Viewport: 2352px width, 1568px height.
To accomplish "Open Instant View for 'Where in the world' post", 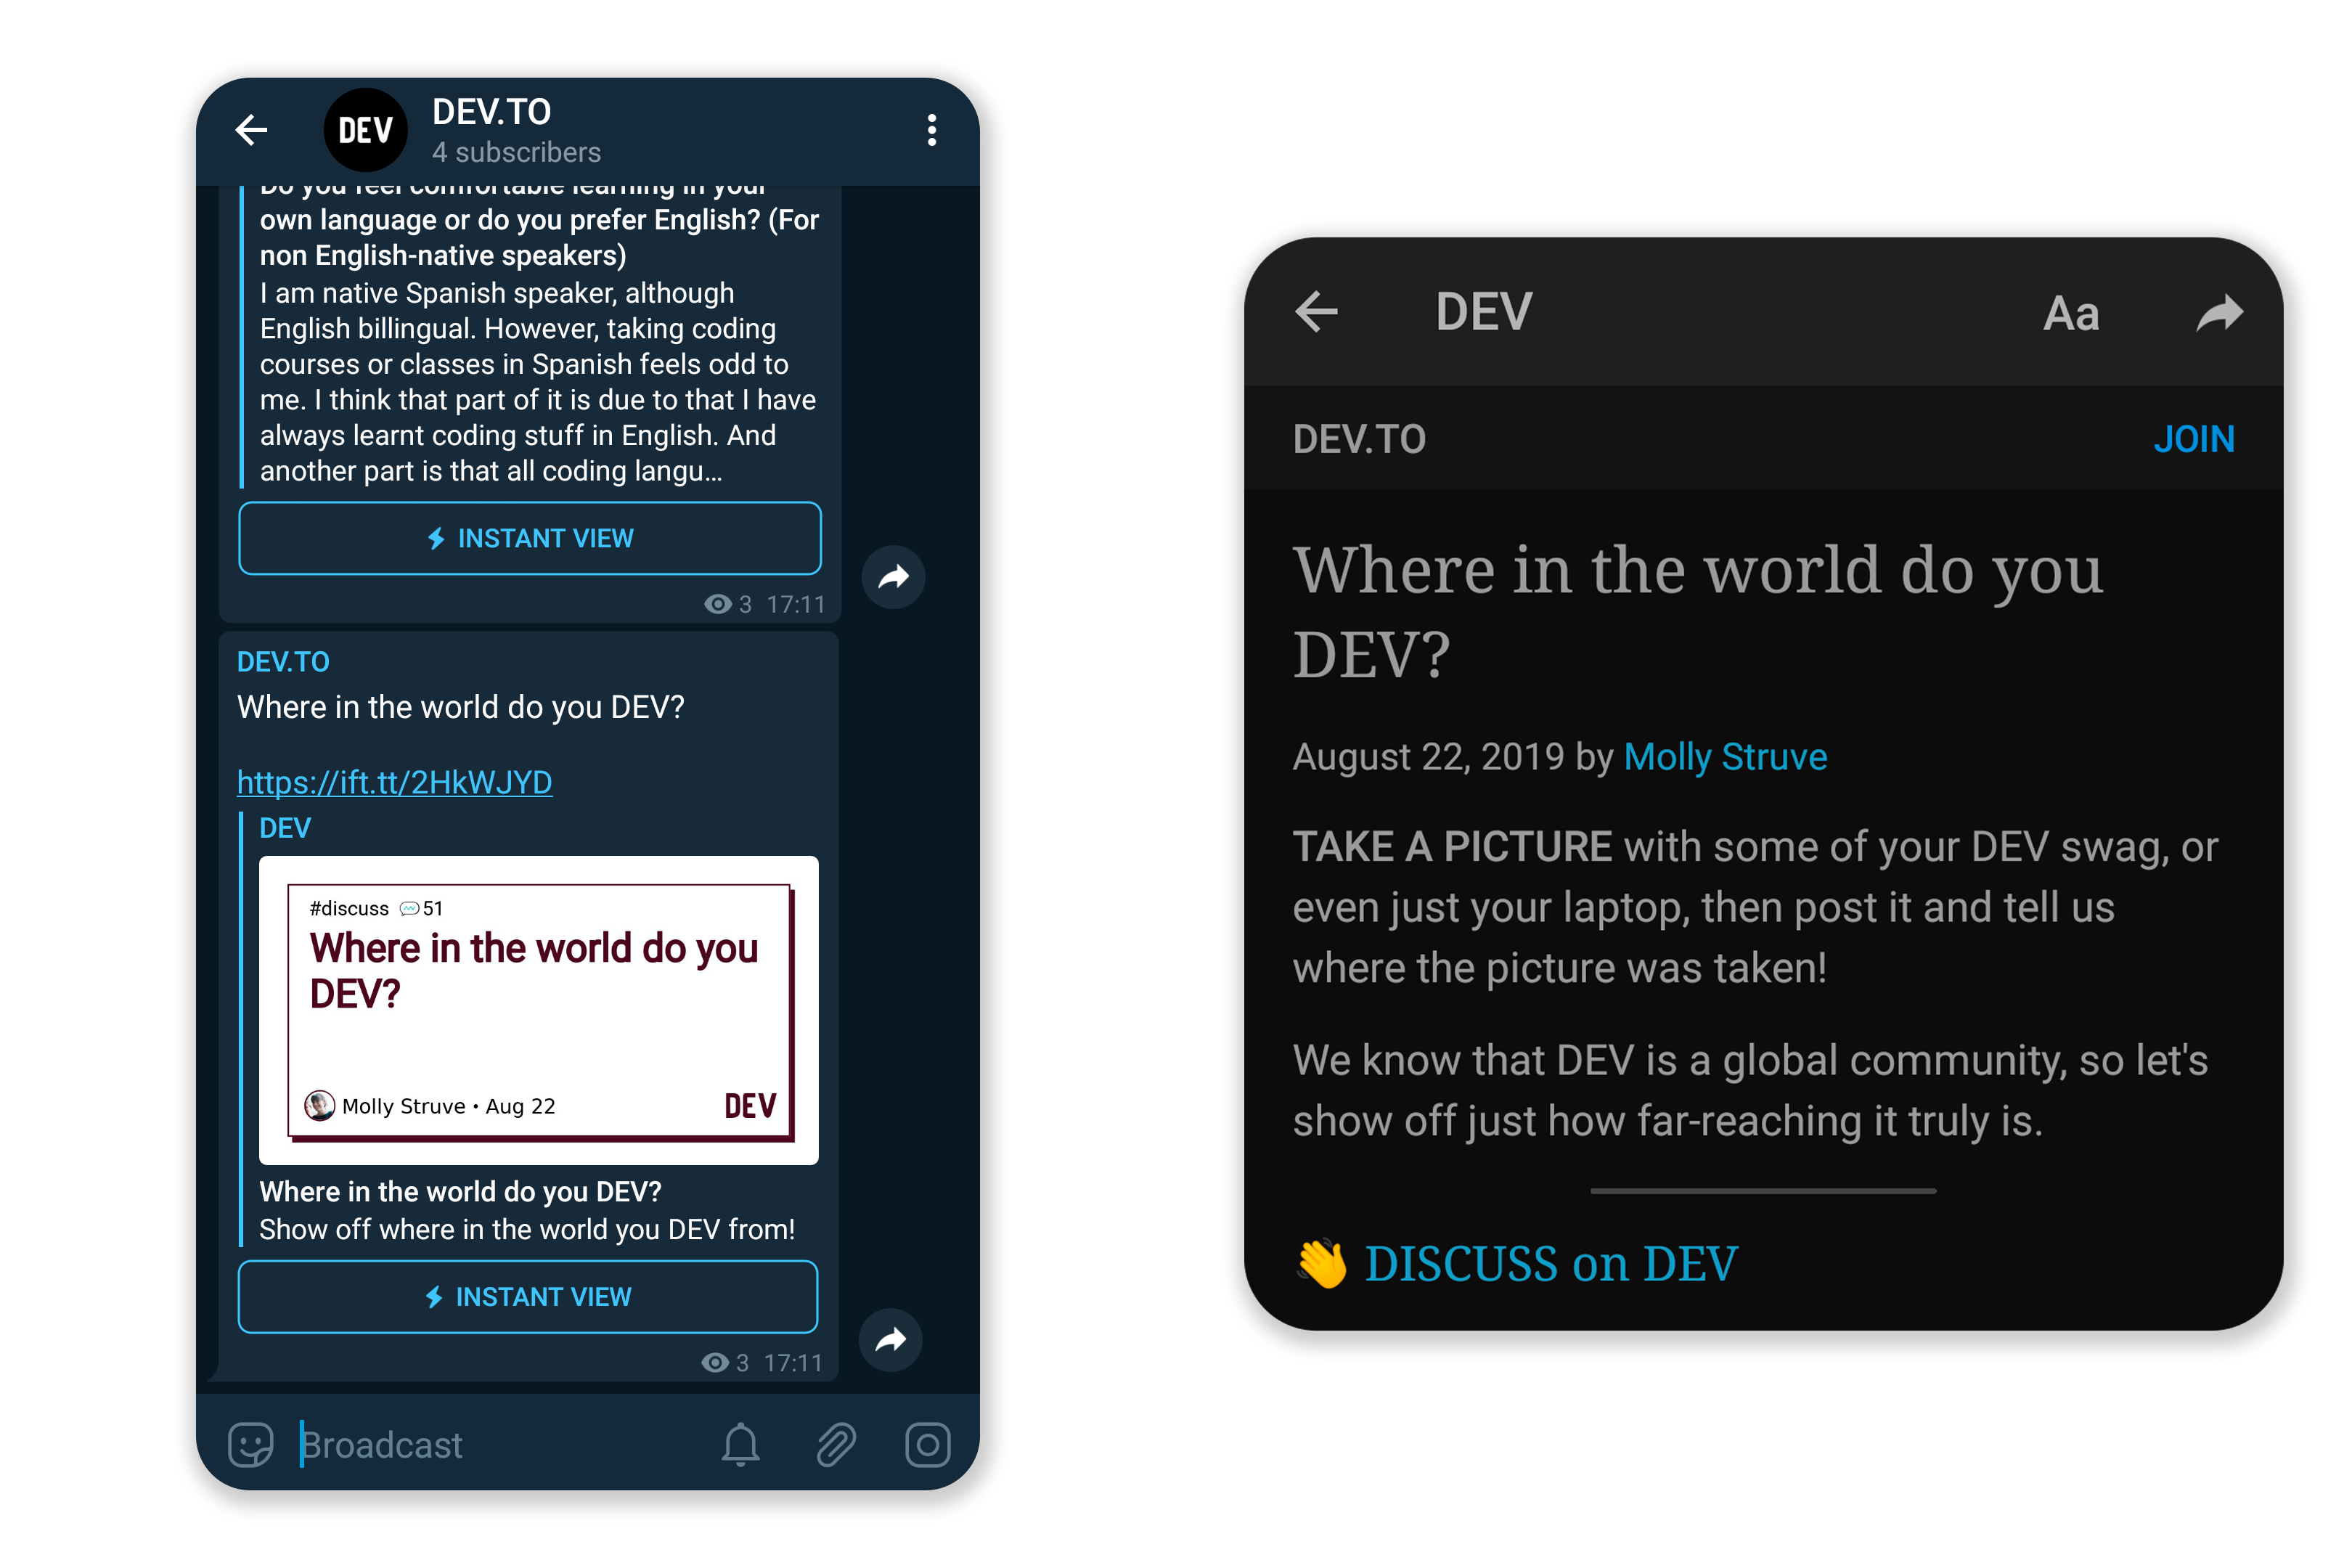I will pos(528,1297).
